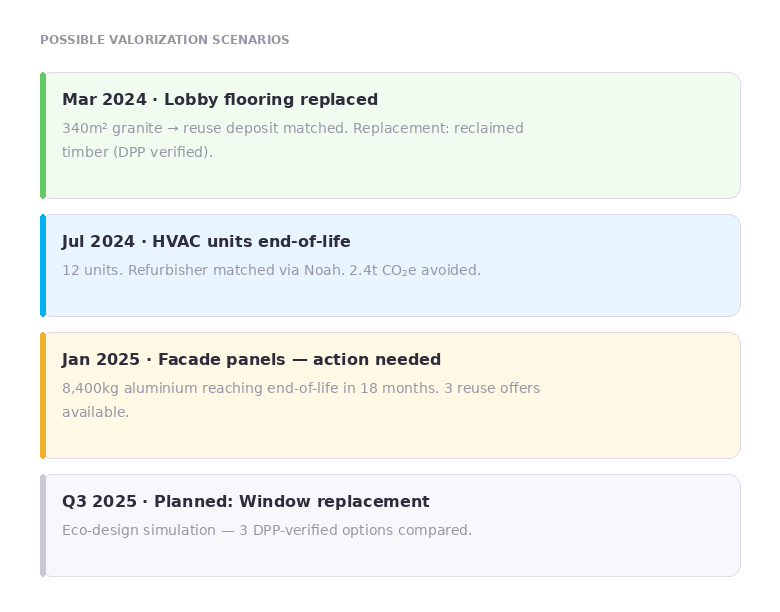780x612 pixels.
Task: Click the green accent bar on Lobby flooring card
Action: (43, 135)
